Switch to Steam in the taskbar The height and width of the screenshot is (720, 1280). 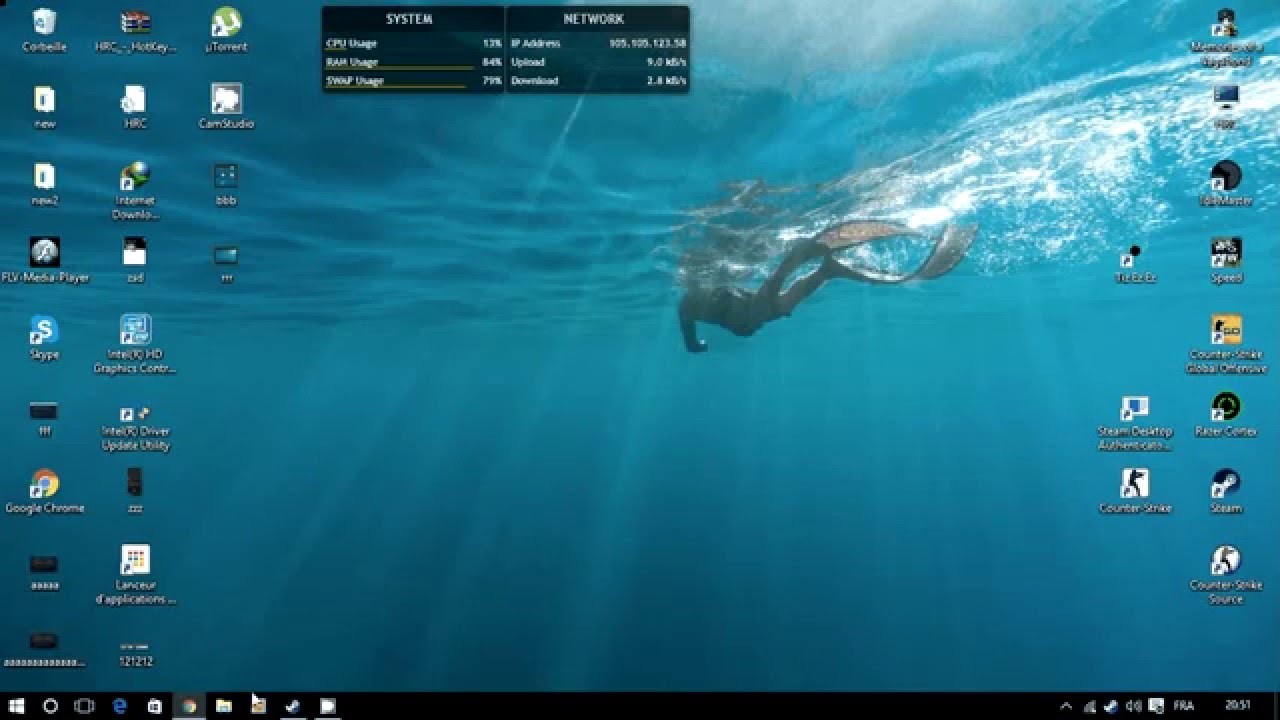point(293,706)
